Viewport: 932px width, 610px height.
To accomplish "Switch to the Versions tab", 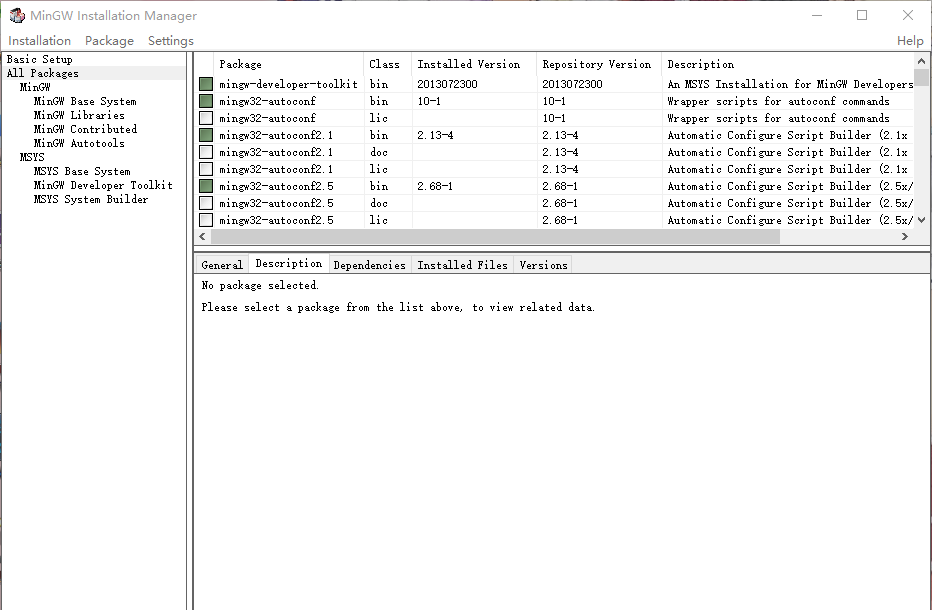I will pos(543,265).
